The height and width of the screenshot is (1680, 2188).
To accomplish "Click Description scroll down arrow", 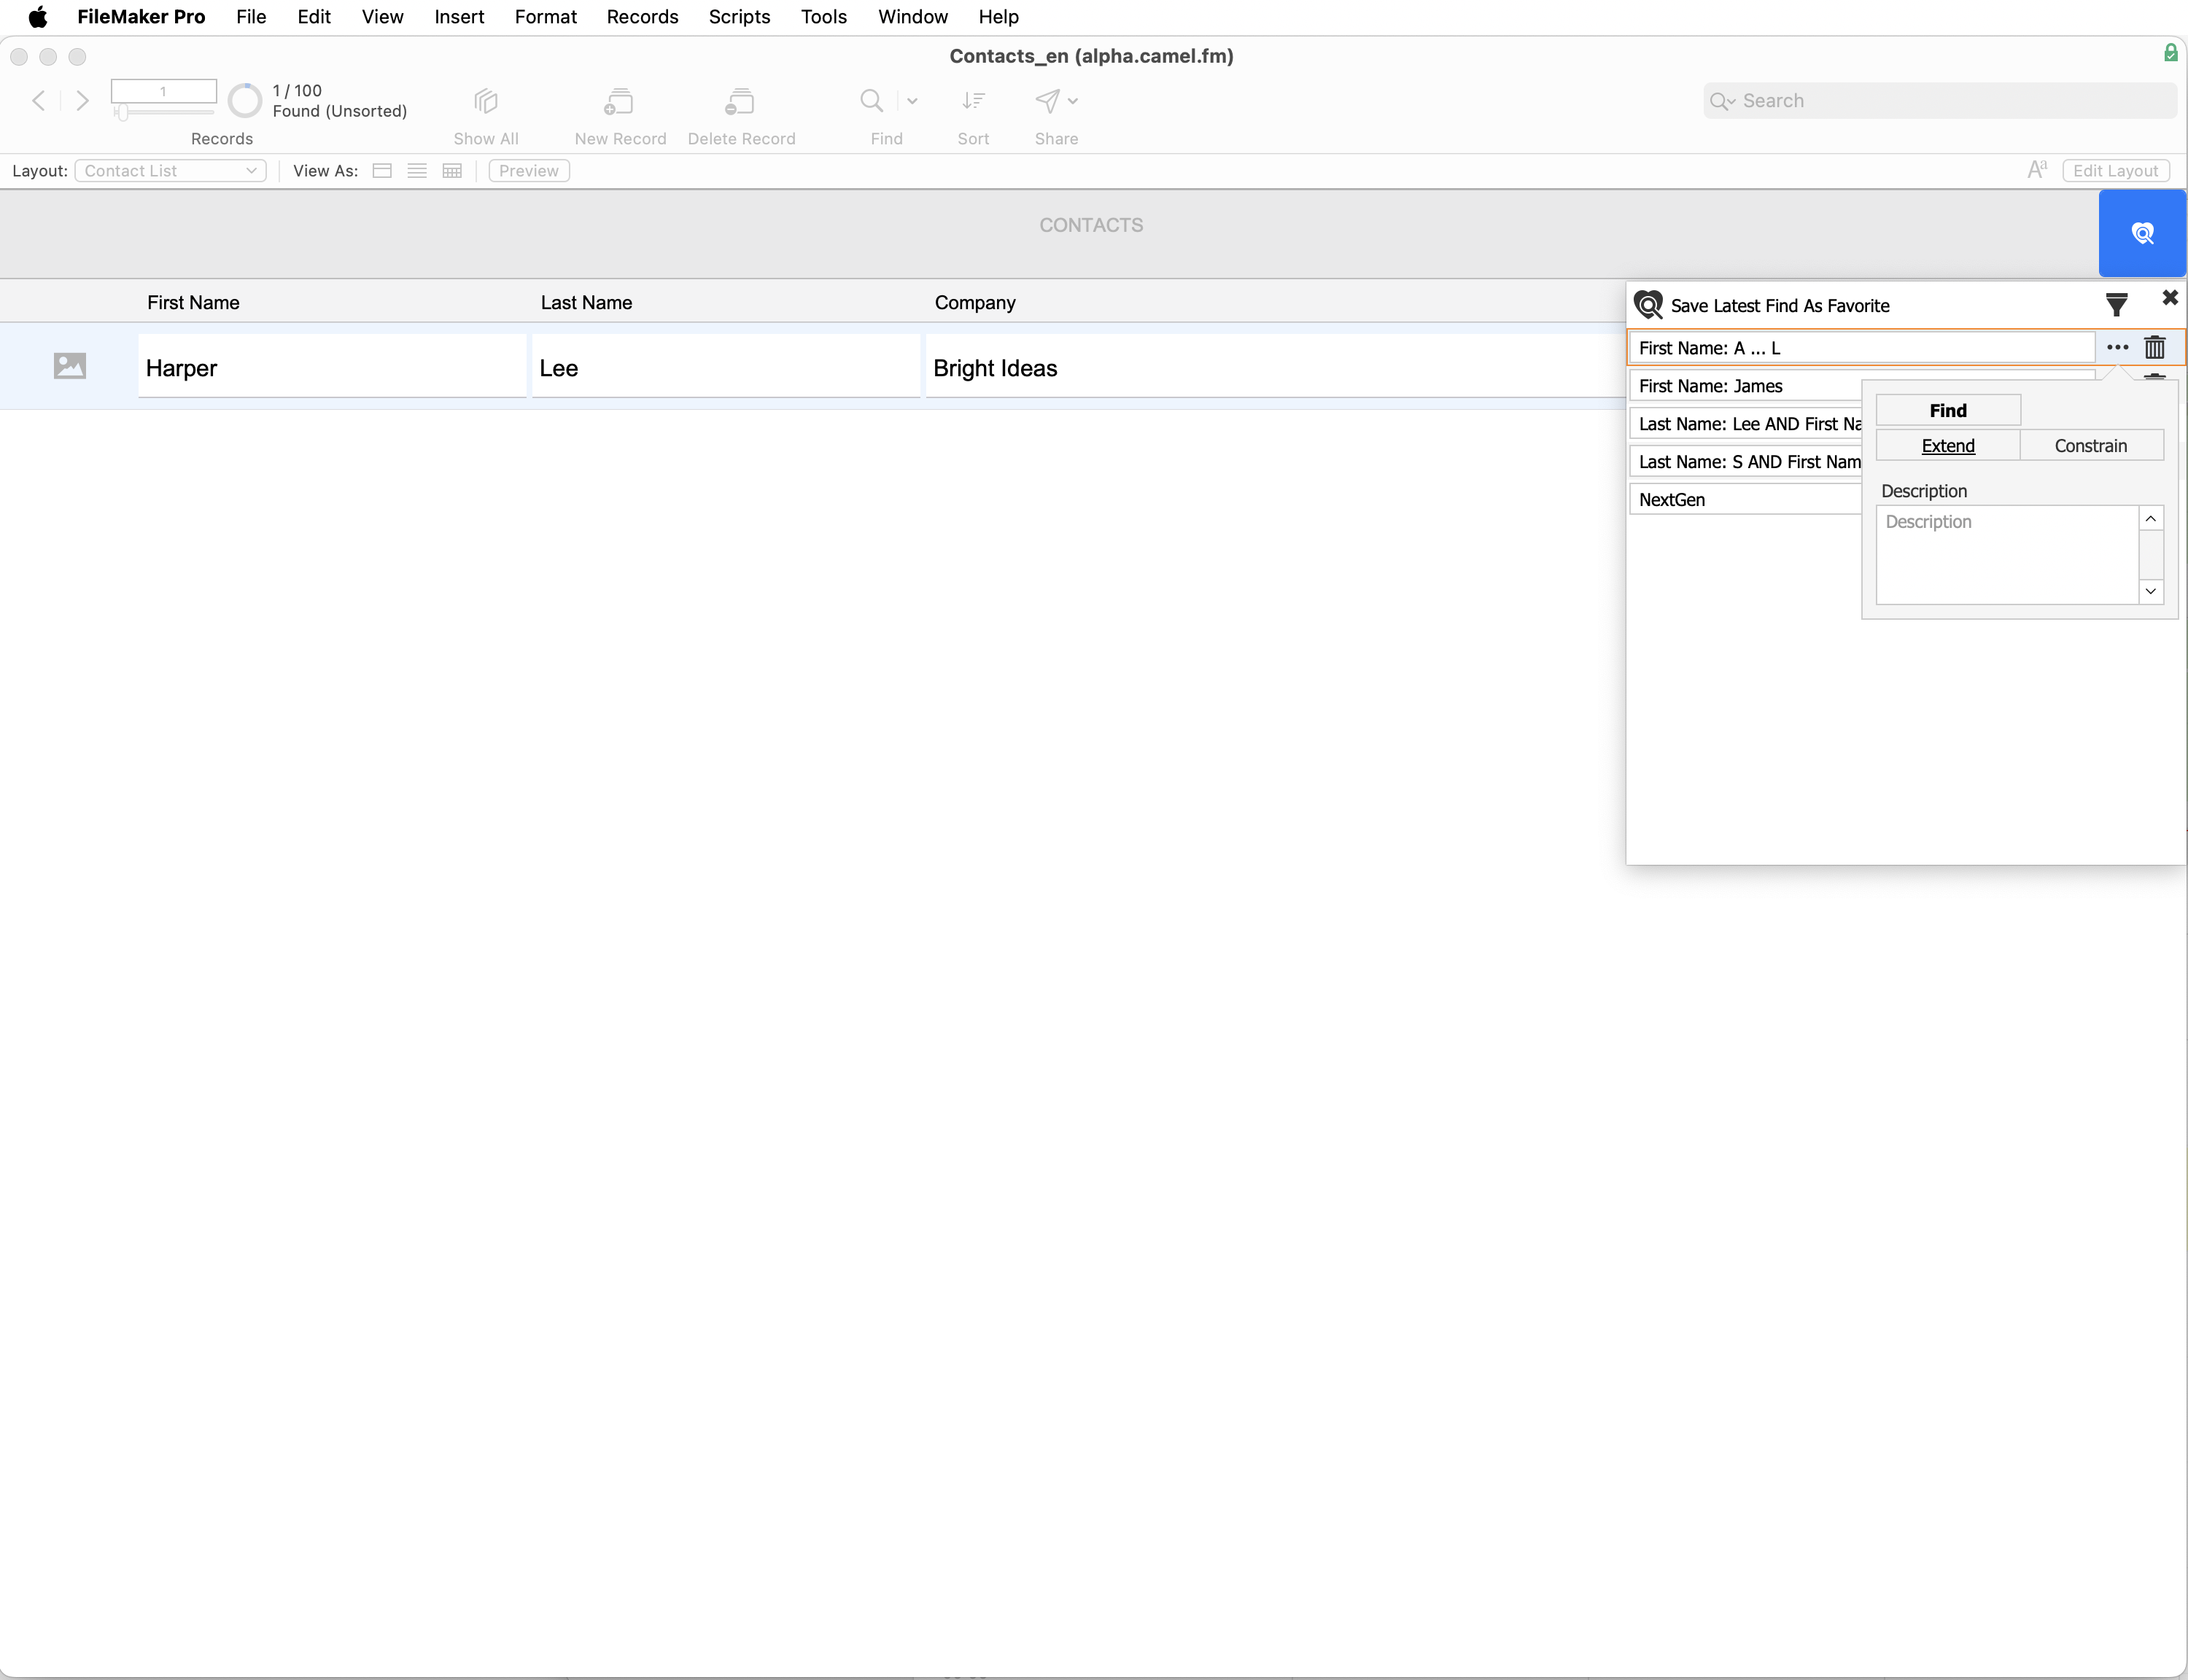I will pos(2151,591).
